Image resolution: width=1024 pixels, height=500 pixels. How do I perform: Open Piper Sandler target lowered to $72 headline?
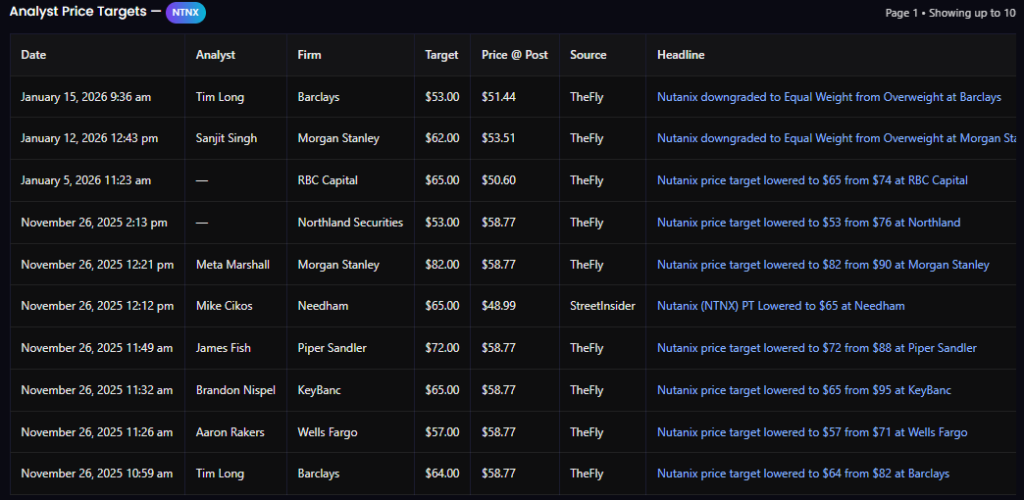[x=816, y=348]
